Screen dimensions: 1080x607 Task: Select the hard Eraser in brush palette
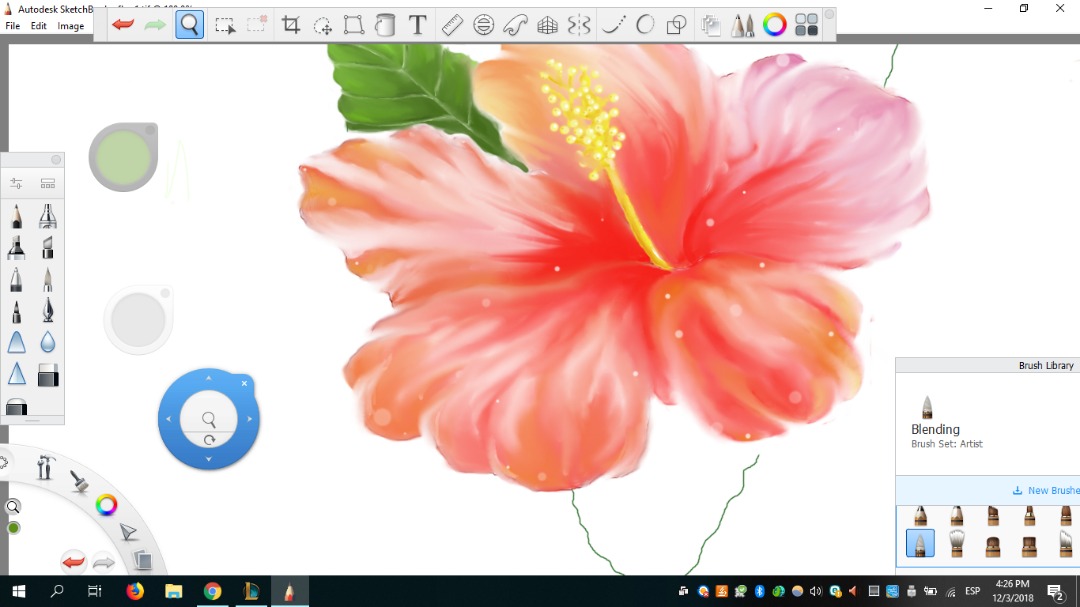click(x=48, y=376)
